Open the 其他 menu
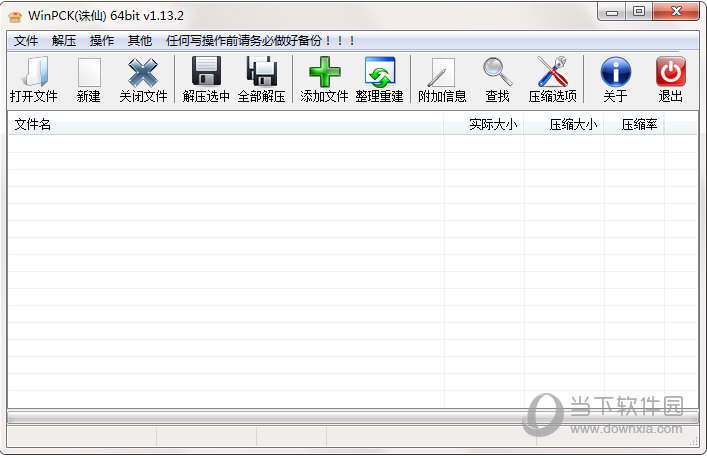 (140, 41)
